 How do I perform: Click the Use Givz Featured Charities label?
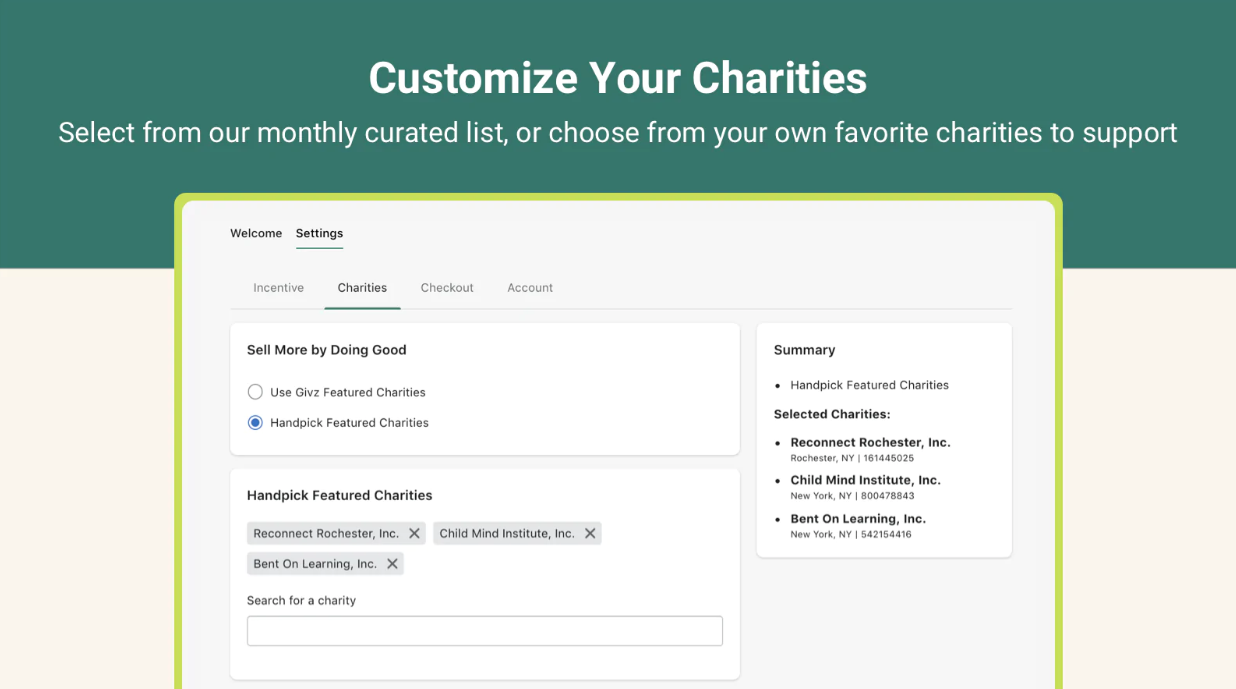pyautogui.click(x=348, y=392)
